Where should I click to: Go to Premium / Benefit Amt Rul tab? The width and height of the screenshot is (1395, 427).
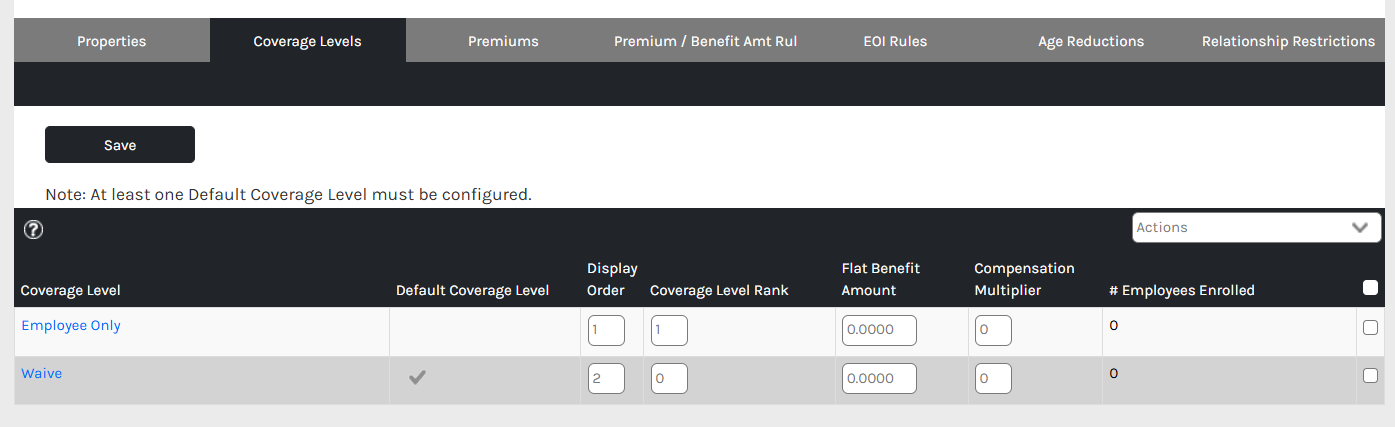tap(705, 41)
